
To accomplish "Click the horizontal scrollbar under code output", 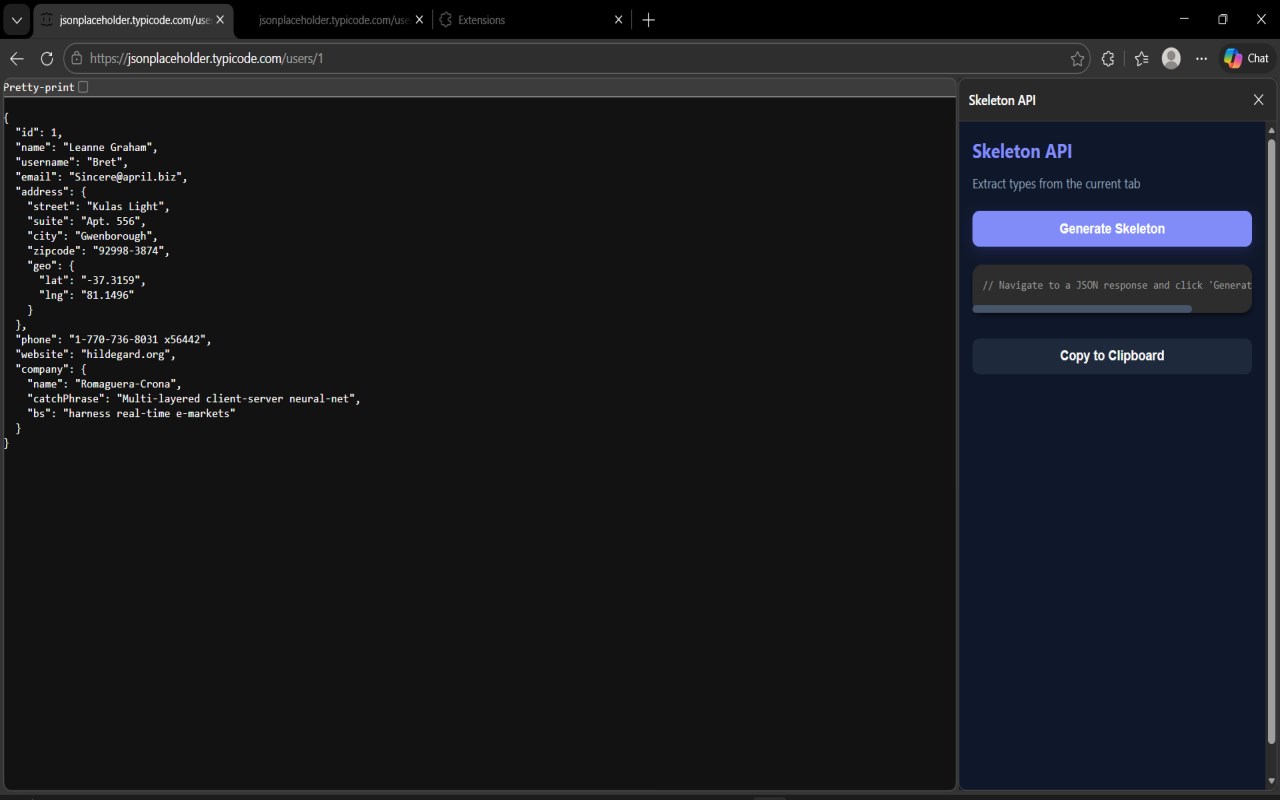I will [1082, 309].
